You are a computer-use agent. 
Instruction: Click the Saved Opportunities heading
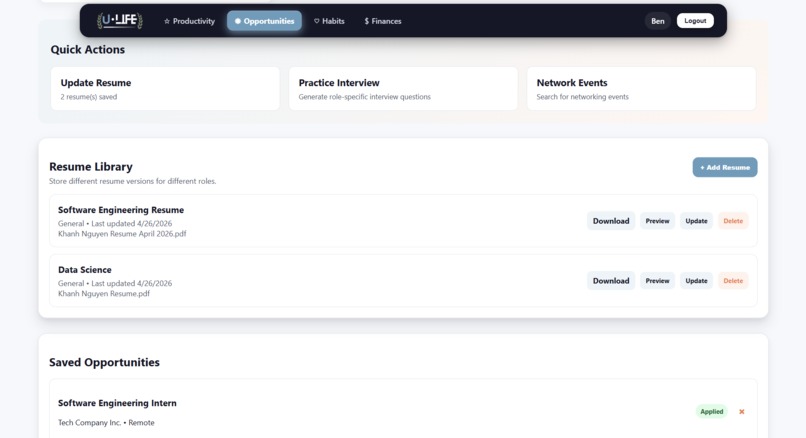[104, 362]
